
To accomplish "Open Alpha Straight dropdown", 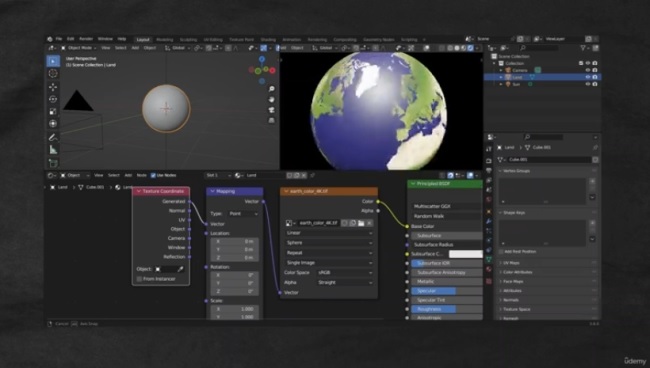I will click(345, 283).
